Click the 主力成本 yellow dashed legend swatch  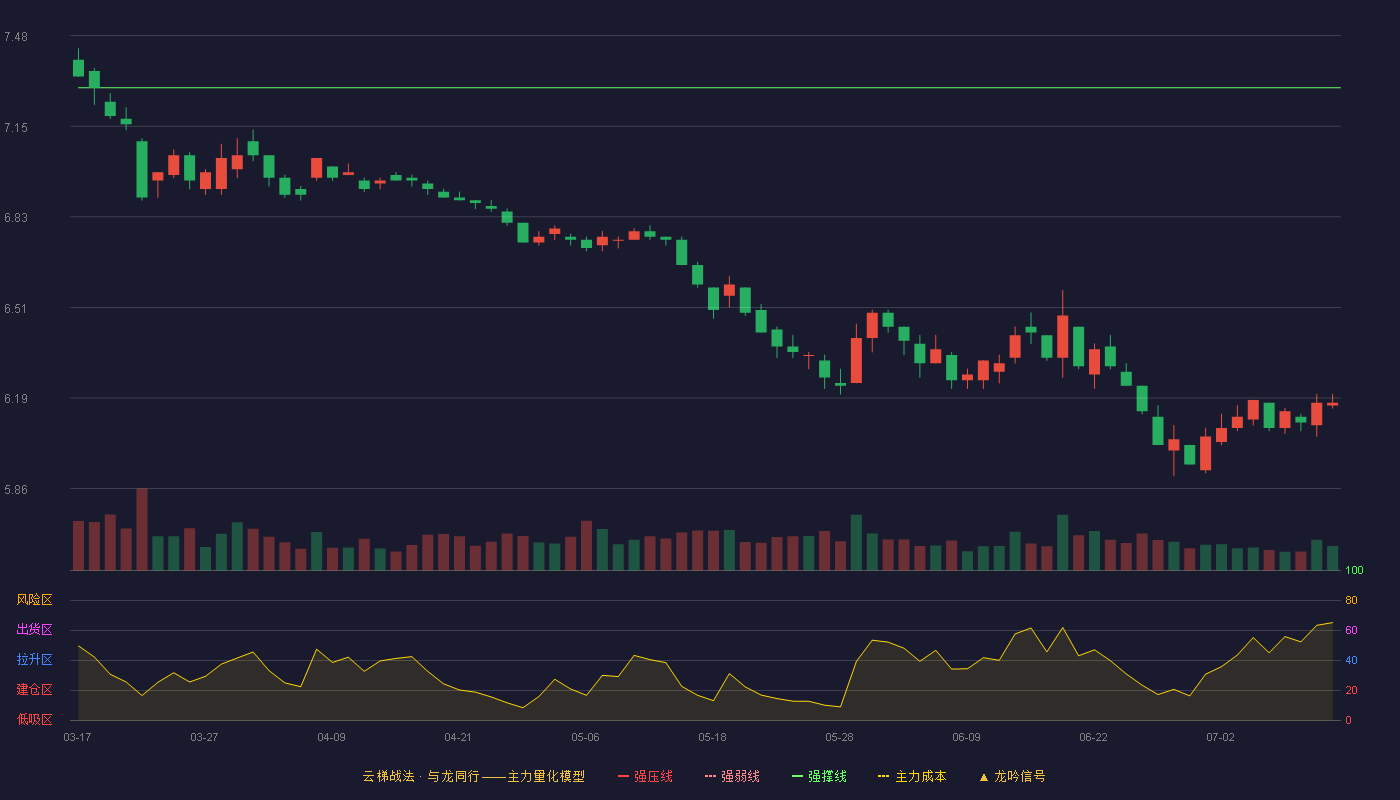pos(884,776)
